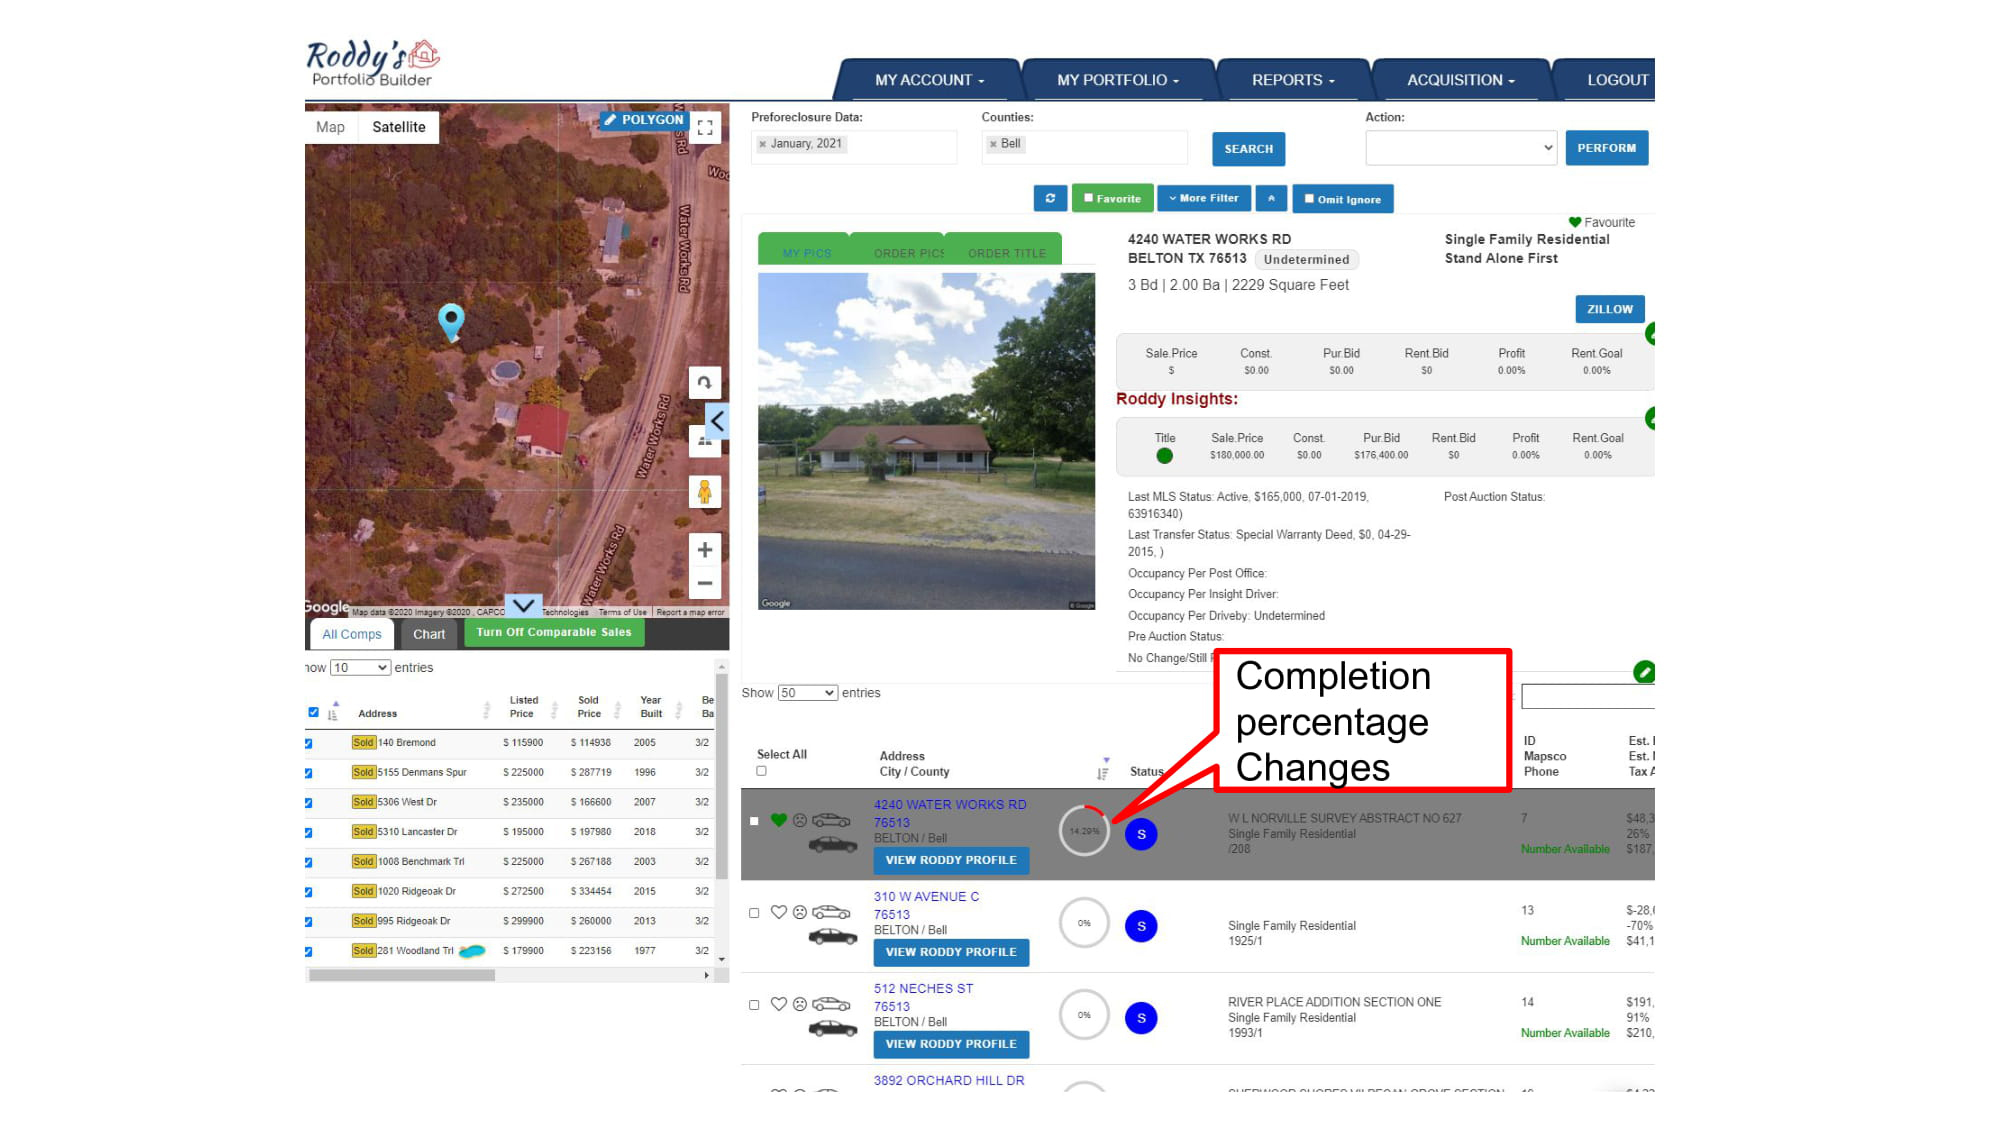
Task: Click the black car icon for 512 Neches St
Action: (832, 1029)
